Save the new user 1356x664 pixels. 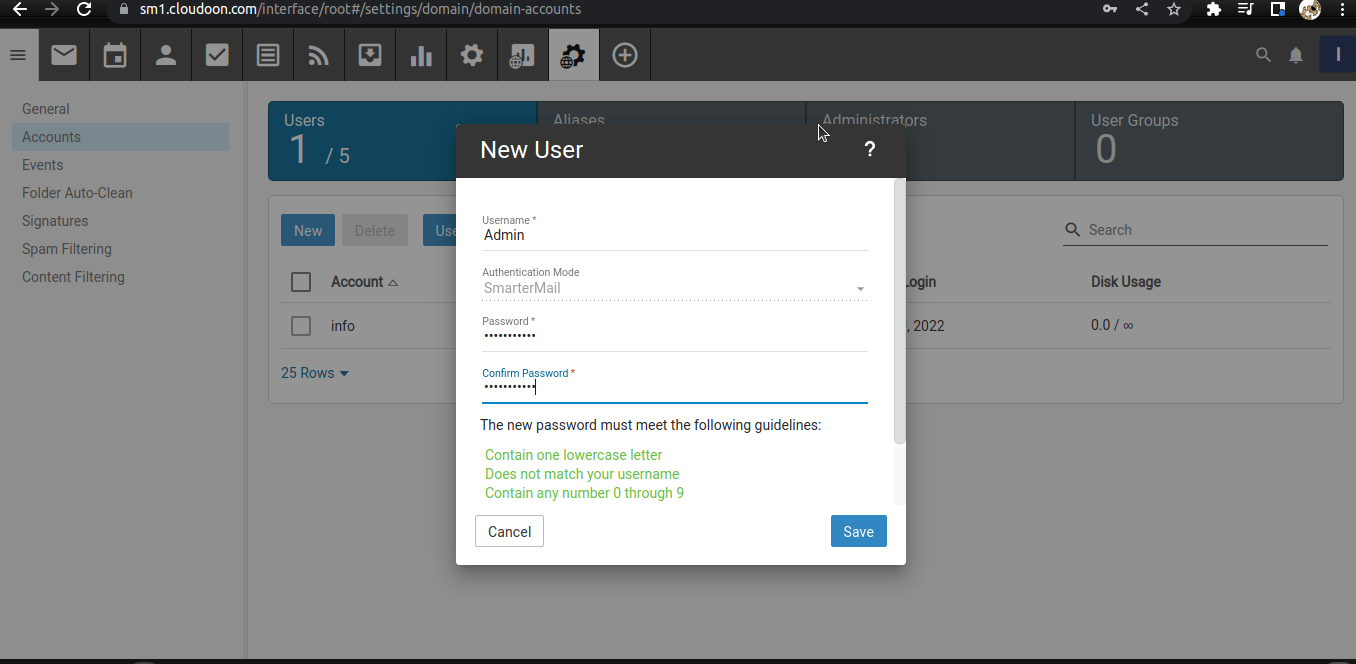coord(858,531)
